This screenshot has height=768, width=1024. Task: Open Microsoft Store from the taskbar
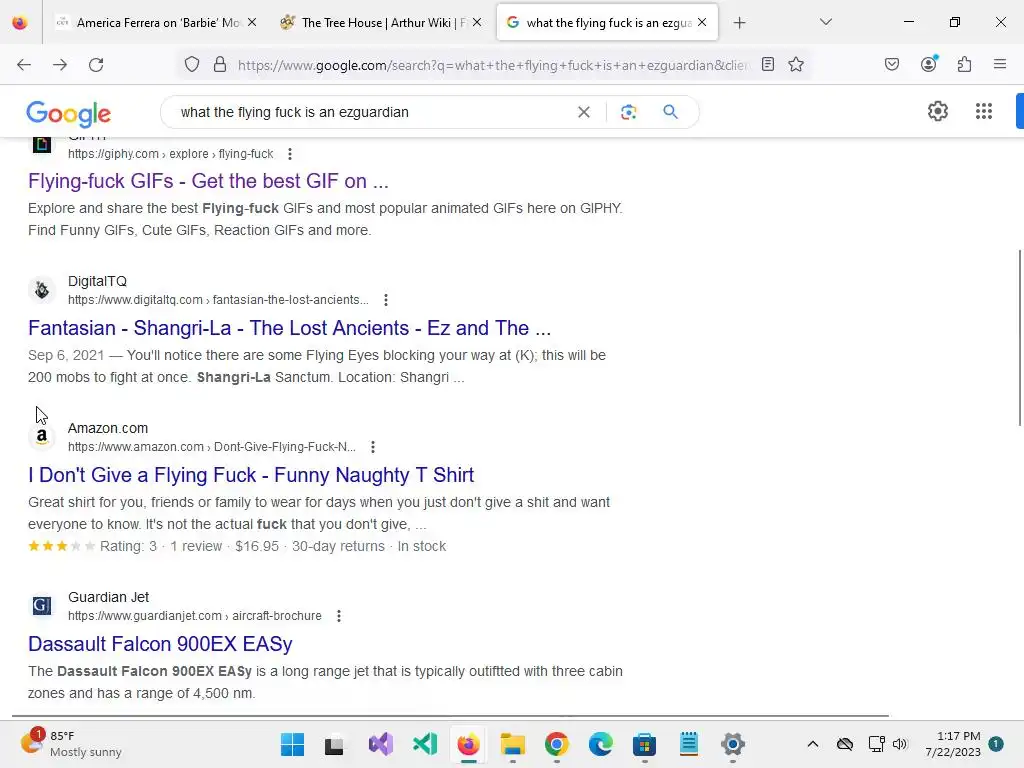[x=644, y=744]
